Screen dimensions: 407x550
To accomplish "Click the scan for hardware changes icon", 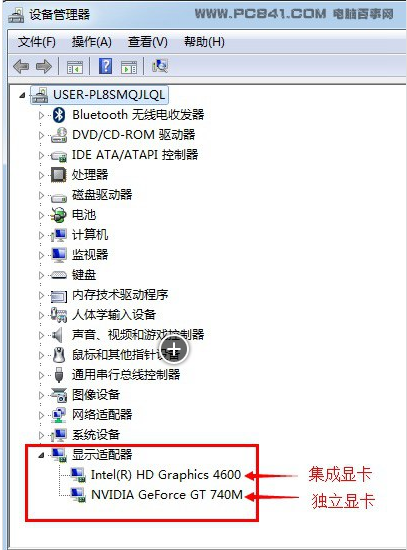I will 160,66.
